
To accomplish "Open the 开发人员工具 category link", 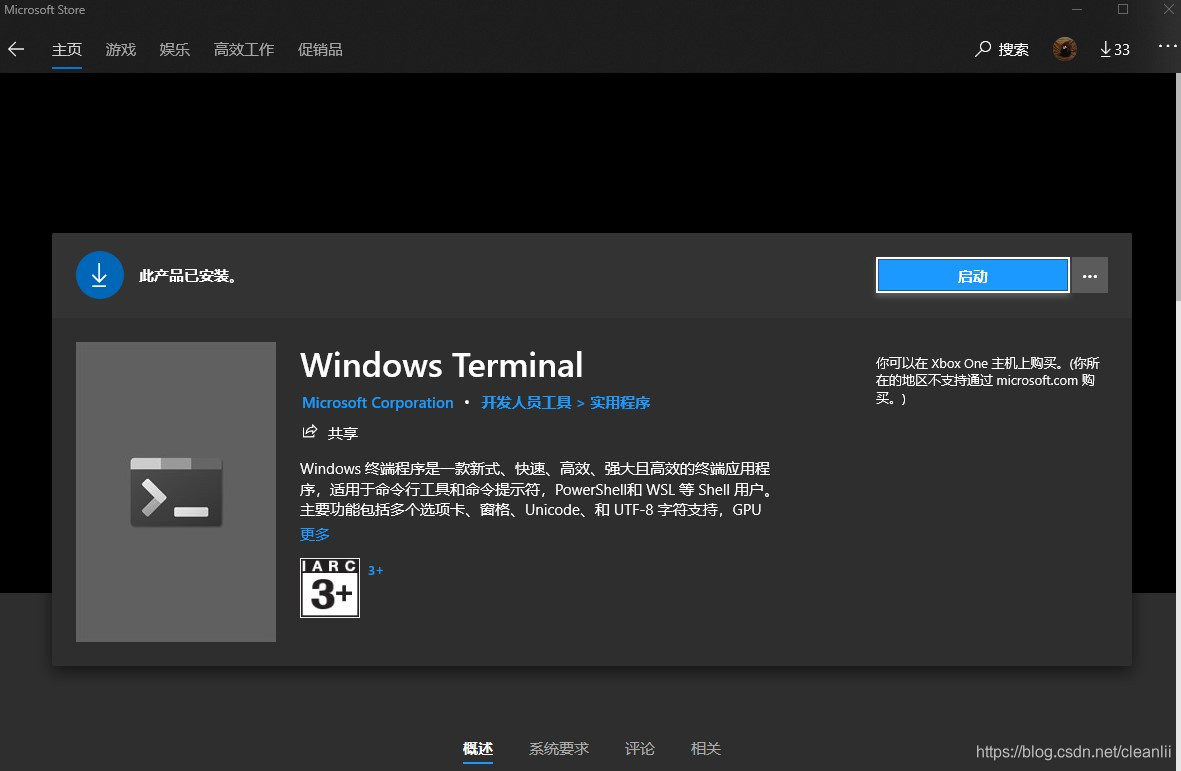I will [x=526, y=403].
